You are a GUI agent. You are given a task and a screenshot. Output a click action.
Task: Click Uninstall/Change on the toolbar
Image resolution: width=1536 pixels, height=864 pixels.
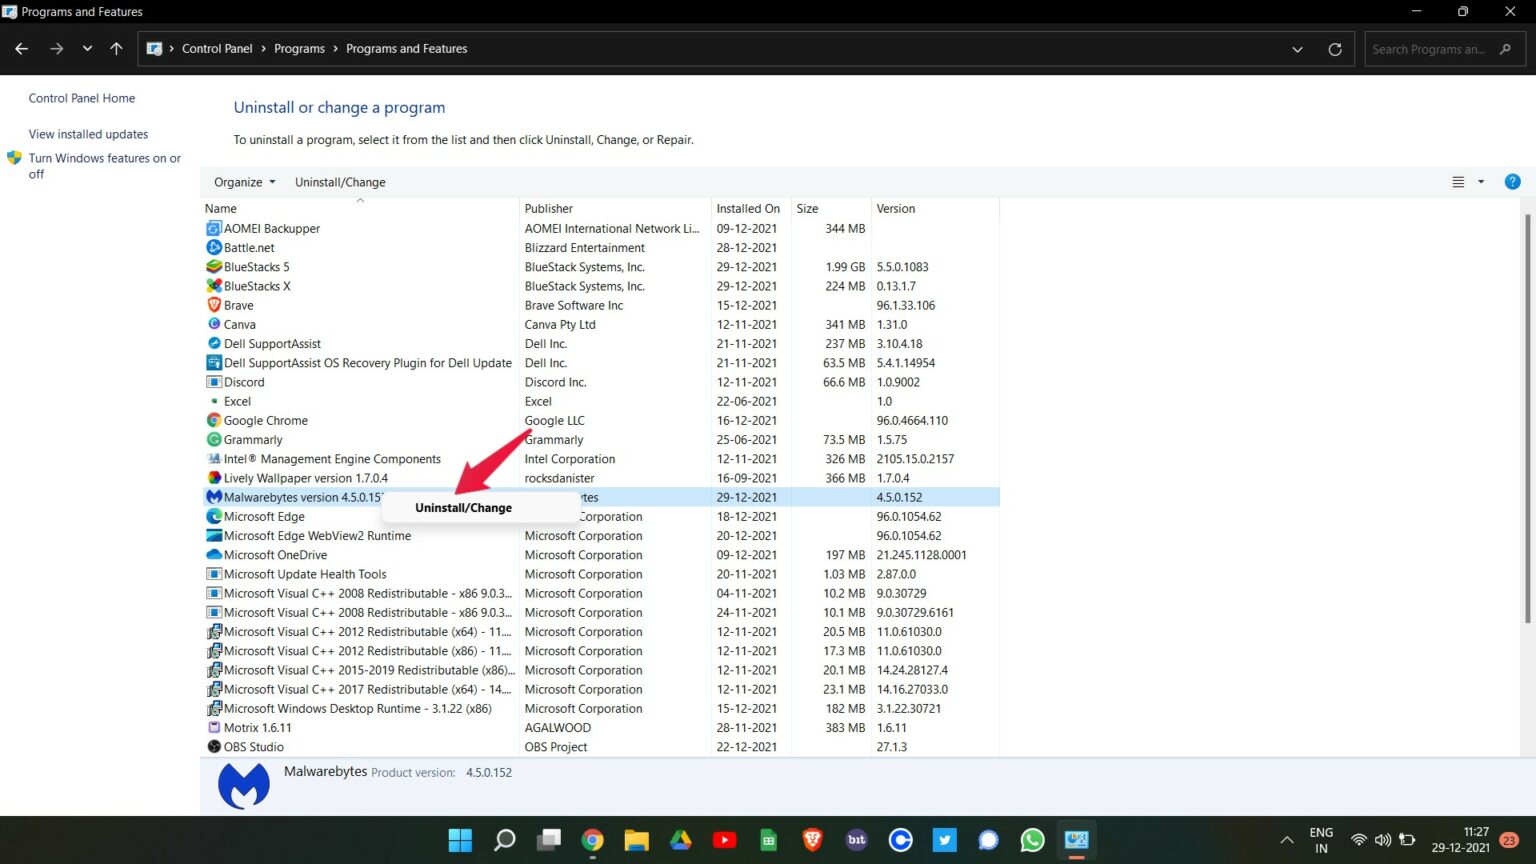340,181
